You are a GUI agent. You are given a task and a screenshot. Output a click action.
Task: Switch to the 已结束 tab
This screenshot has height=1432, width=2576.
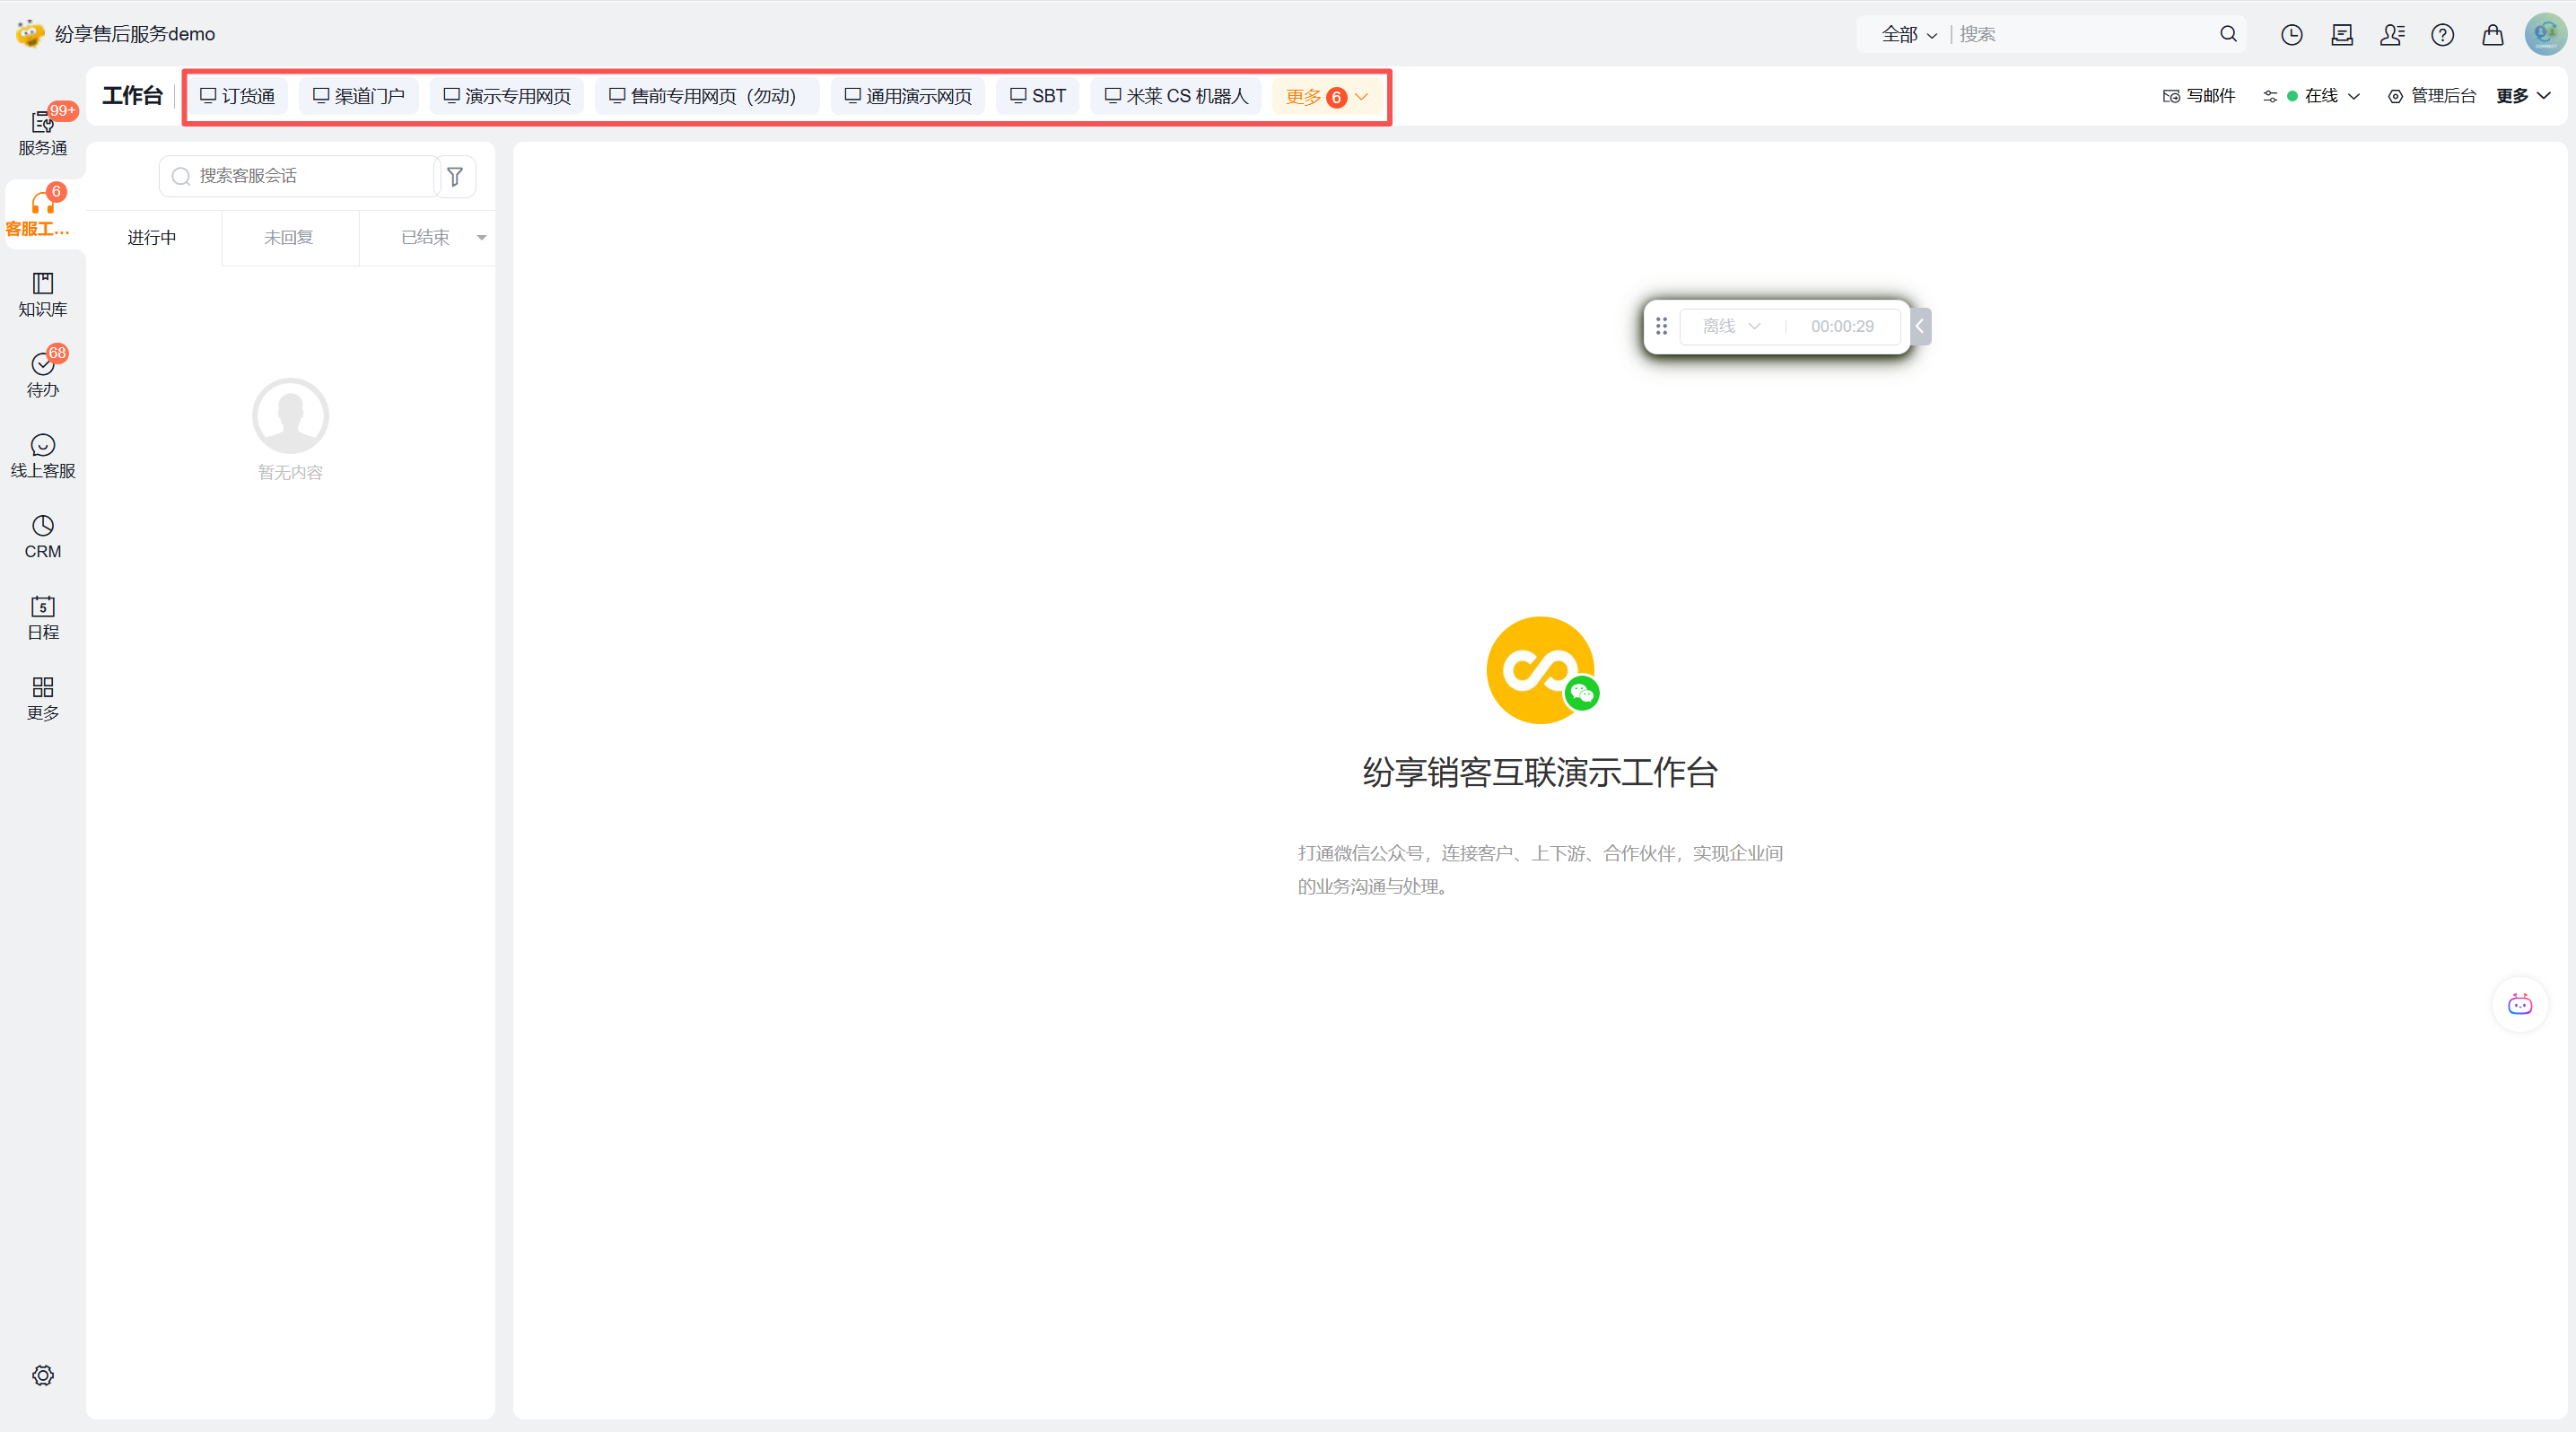coord(426,238)
